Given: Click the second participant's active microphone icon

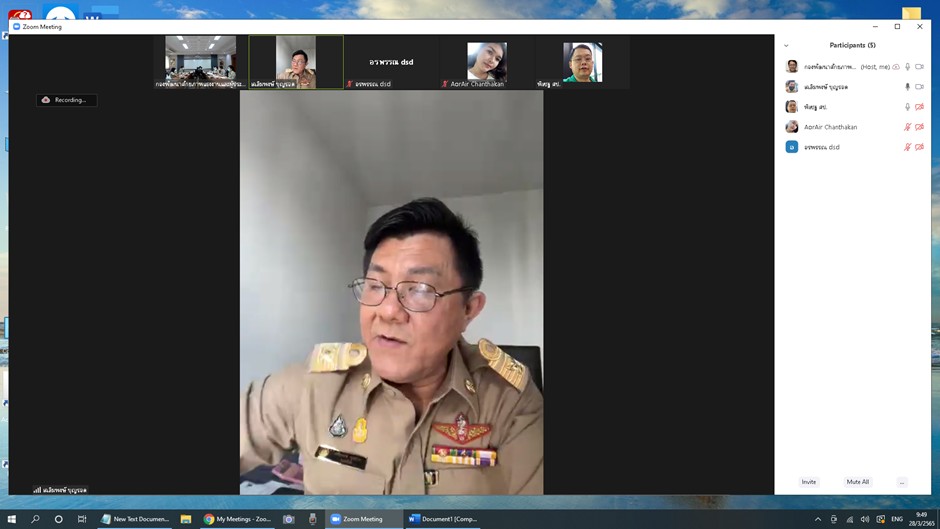Looking at the screenshot, I should 908,87.
